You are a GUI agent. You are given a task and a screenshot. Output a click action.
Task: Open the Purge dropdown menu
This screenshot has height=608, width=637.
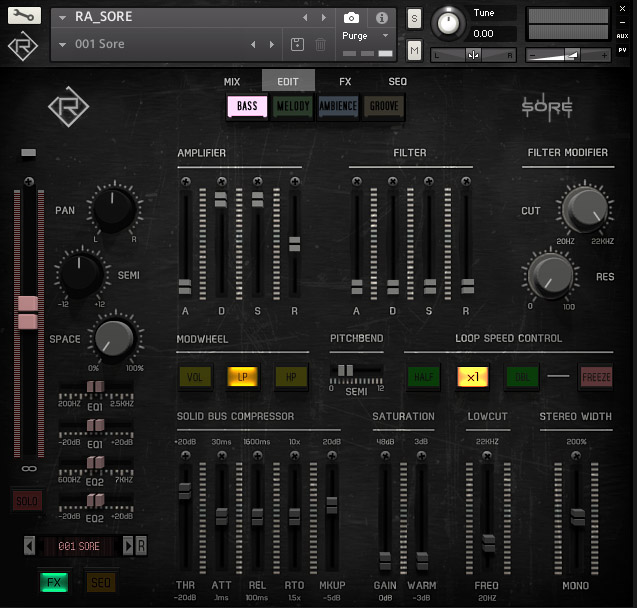pos(366,36)
